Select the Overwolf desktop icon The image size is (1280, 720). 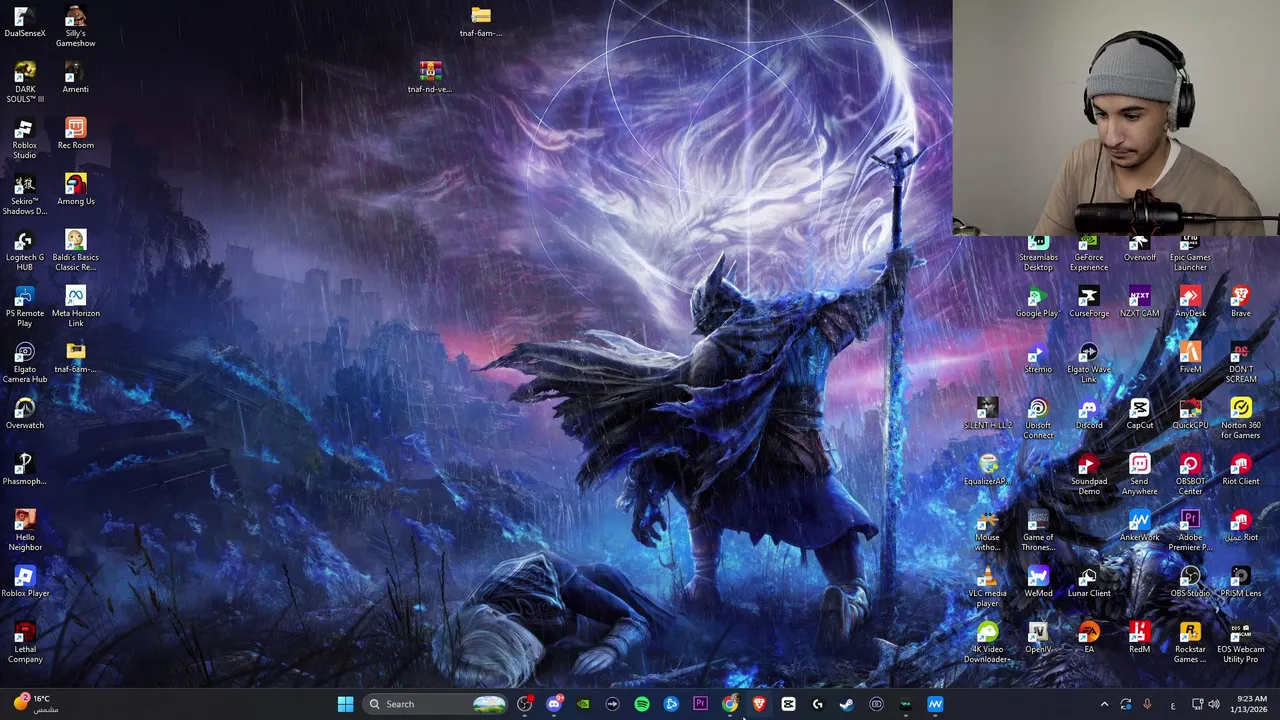(x=1140, y=250)
